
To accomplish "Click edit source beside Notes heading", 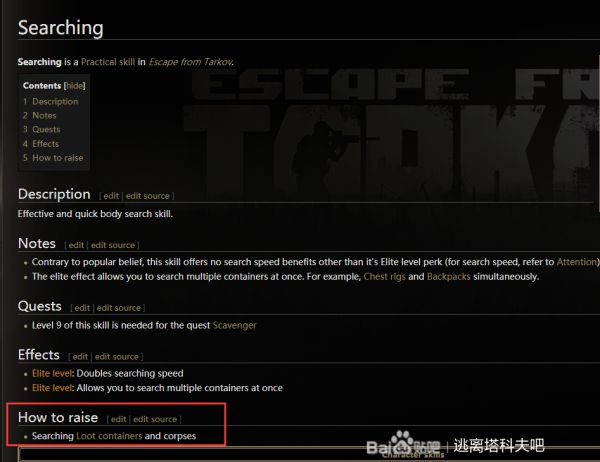I will pos(113,245).
